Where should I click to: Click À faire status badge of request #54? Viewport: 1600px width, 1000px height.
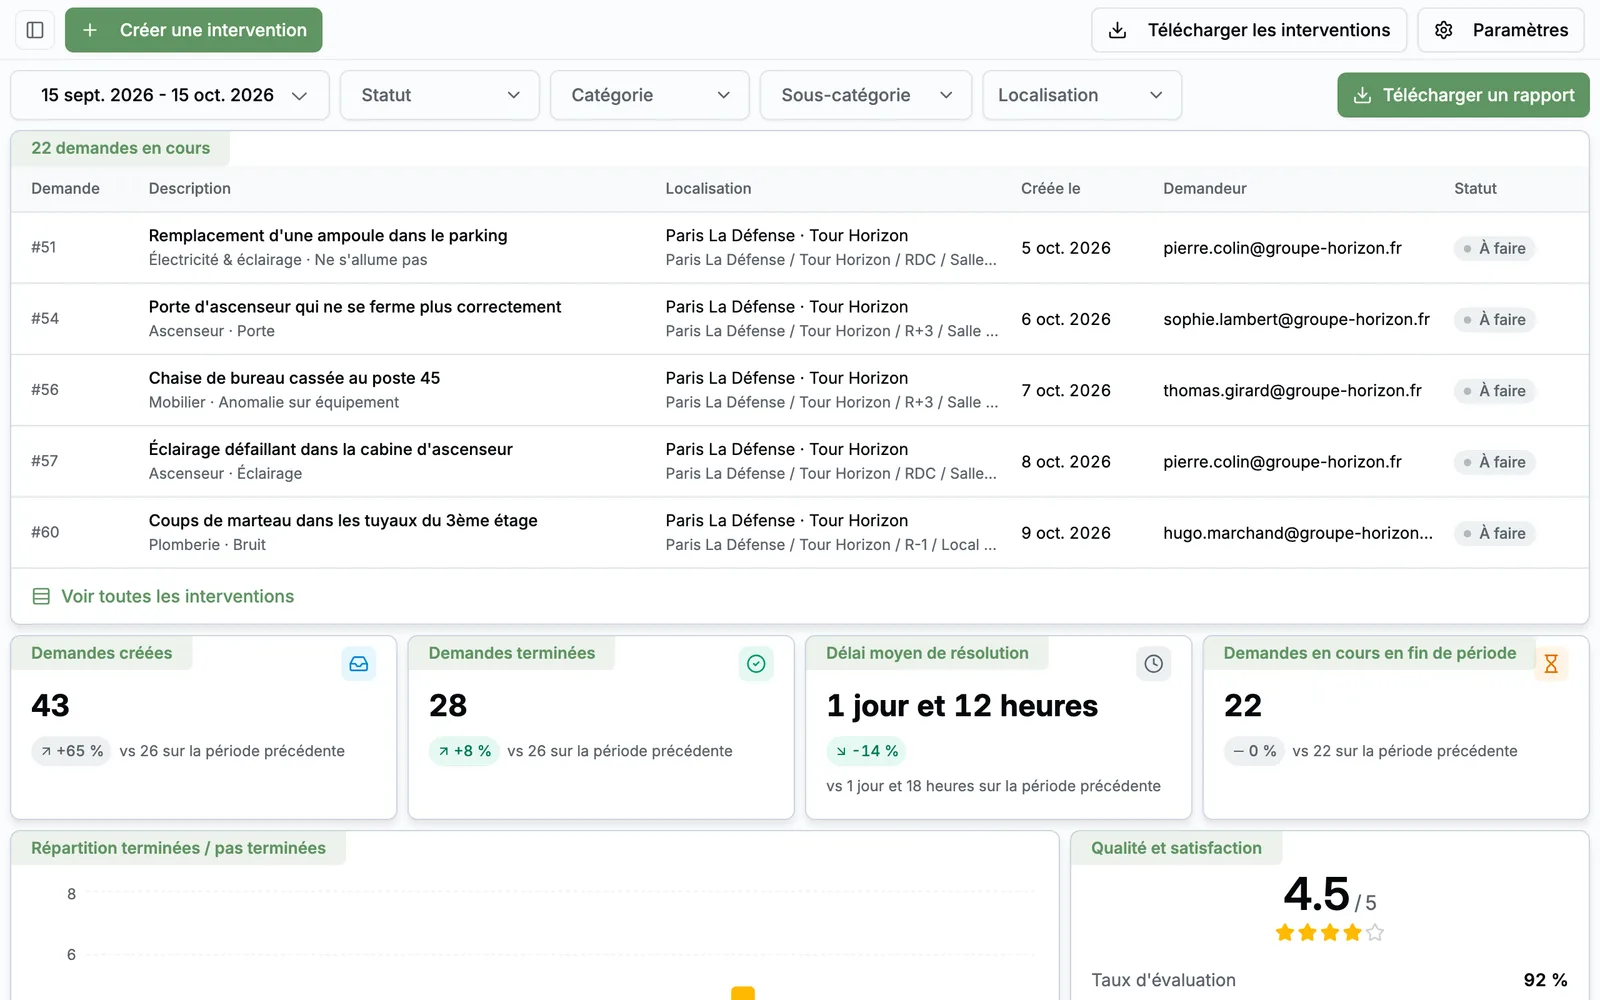(x=1494, y=319)
